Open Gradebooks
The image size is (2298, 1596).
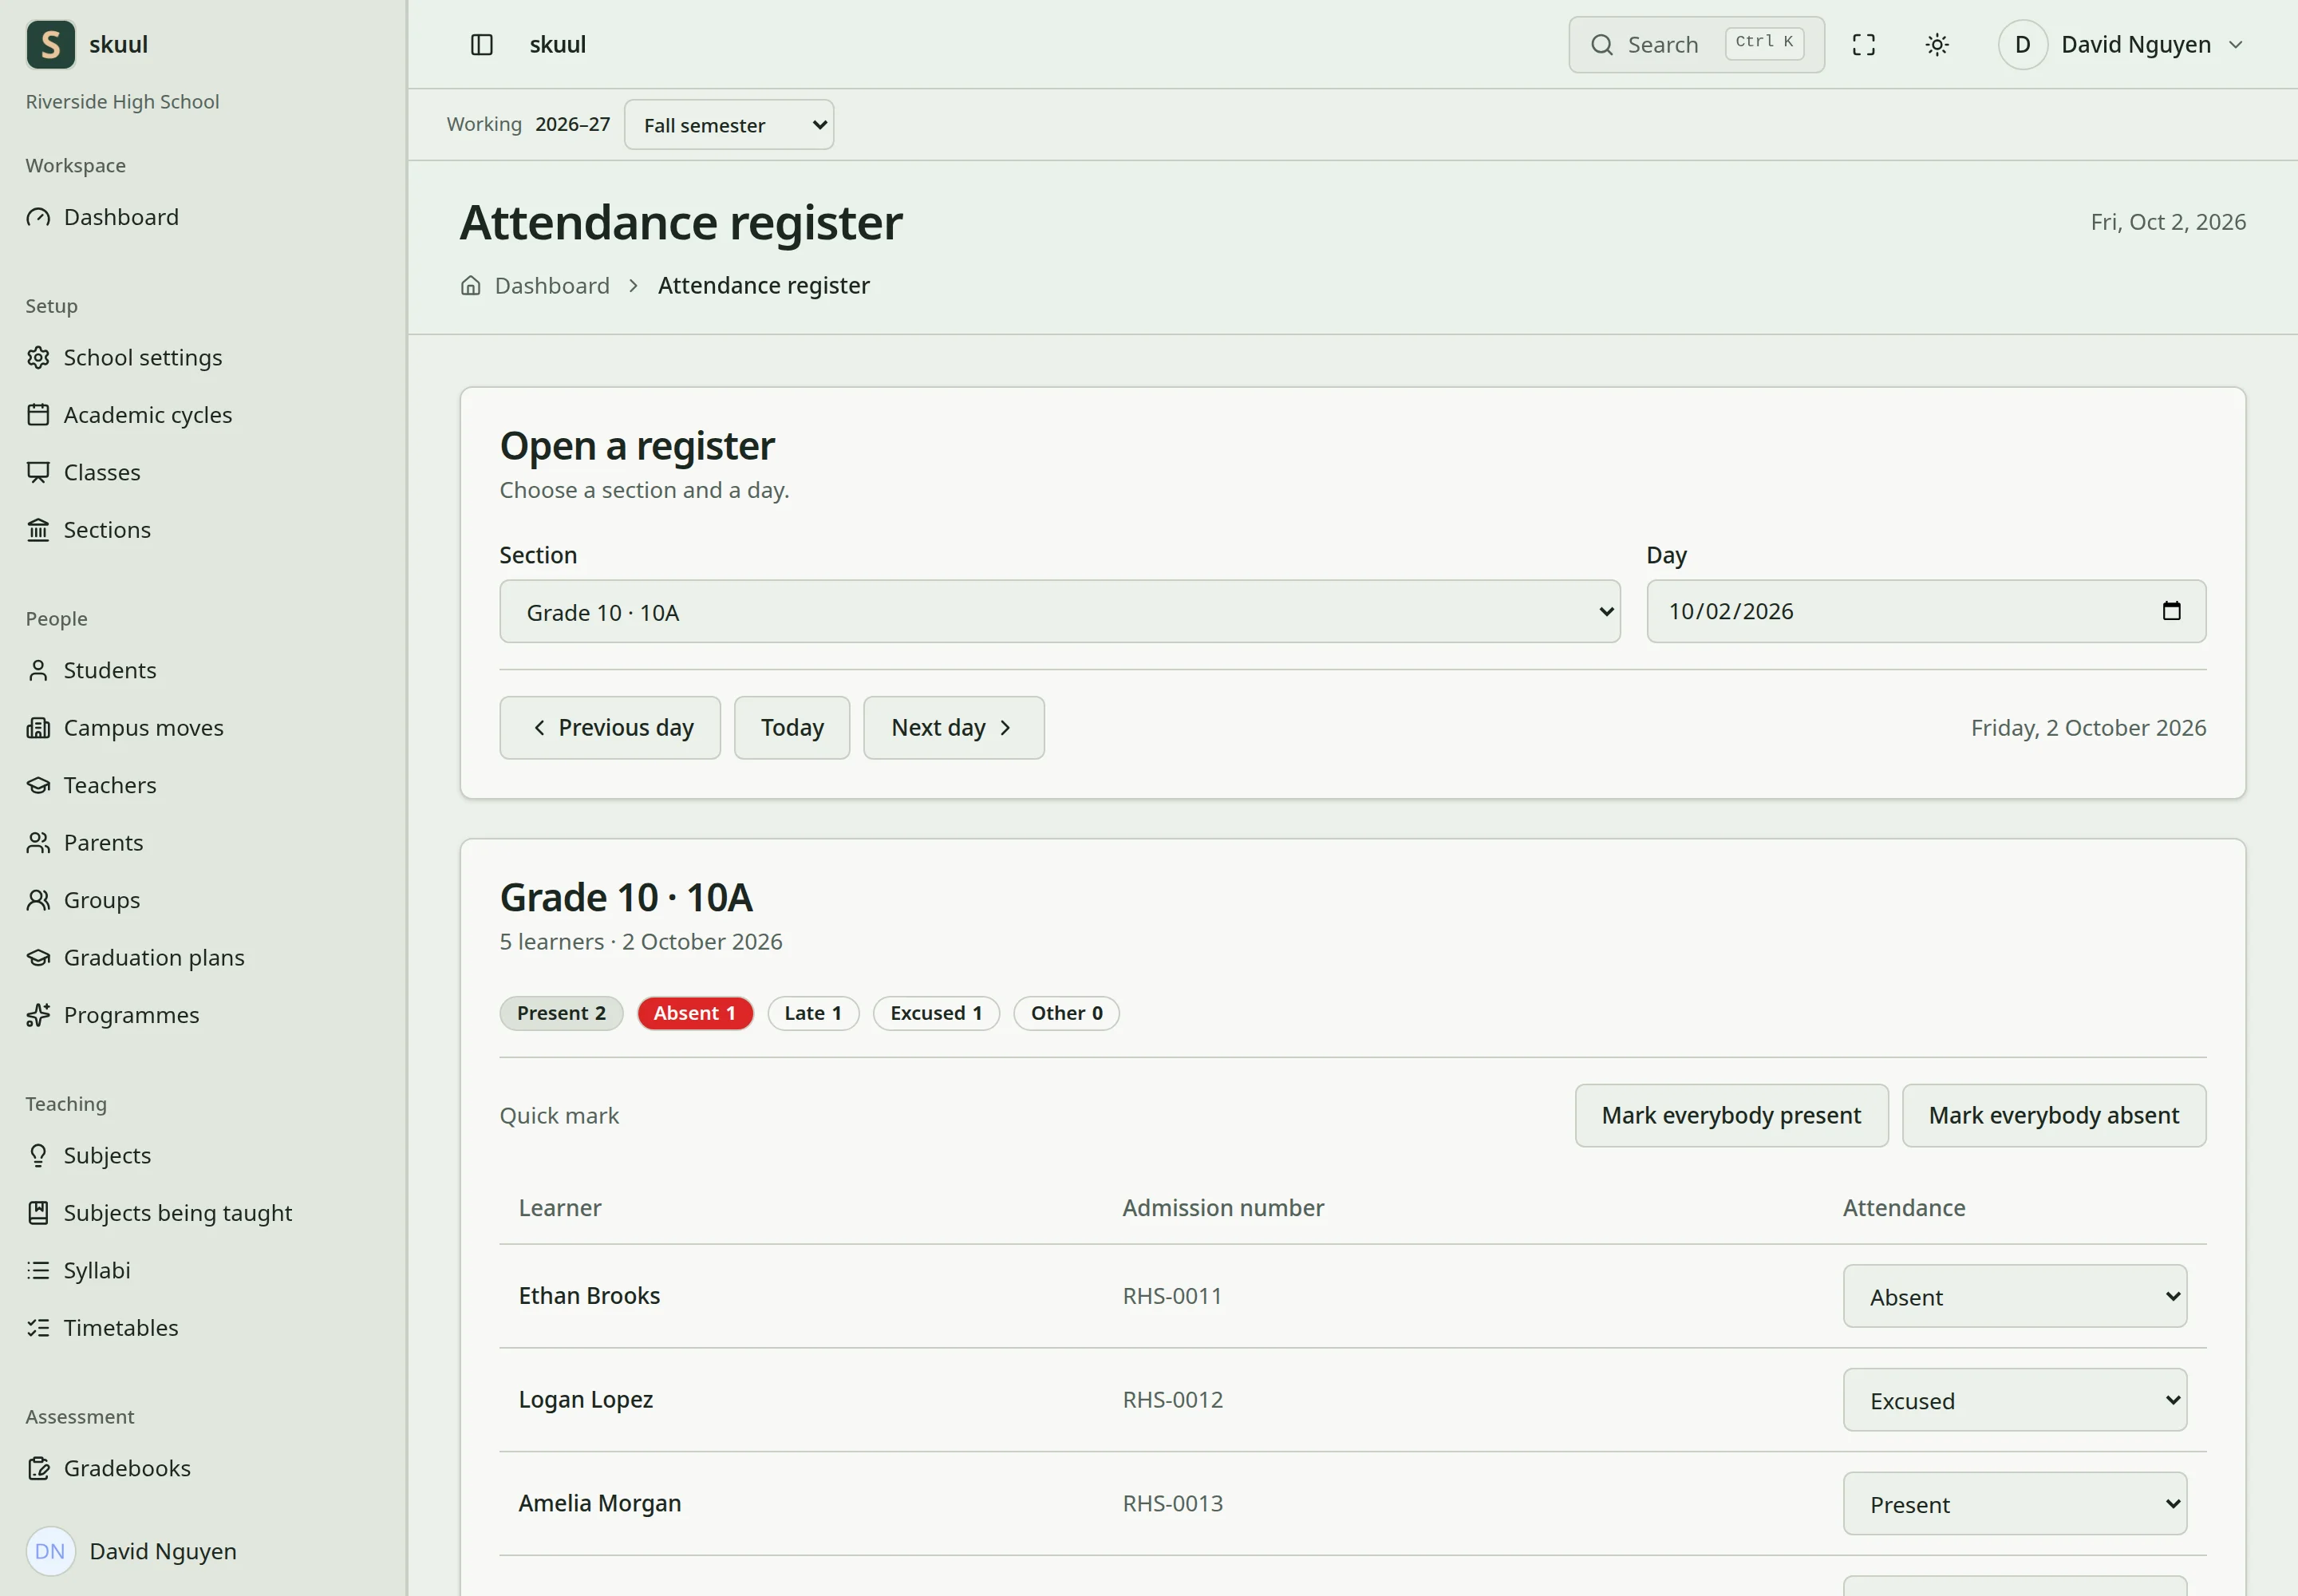point(203,1468)
